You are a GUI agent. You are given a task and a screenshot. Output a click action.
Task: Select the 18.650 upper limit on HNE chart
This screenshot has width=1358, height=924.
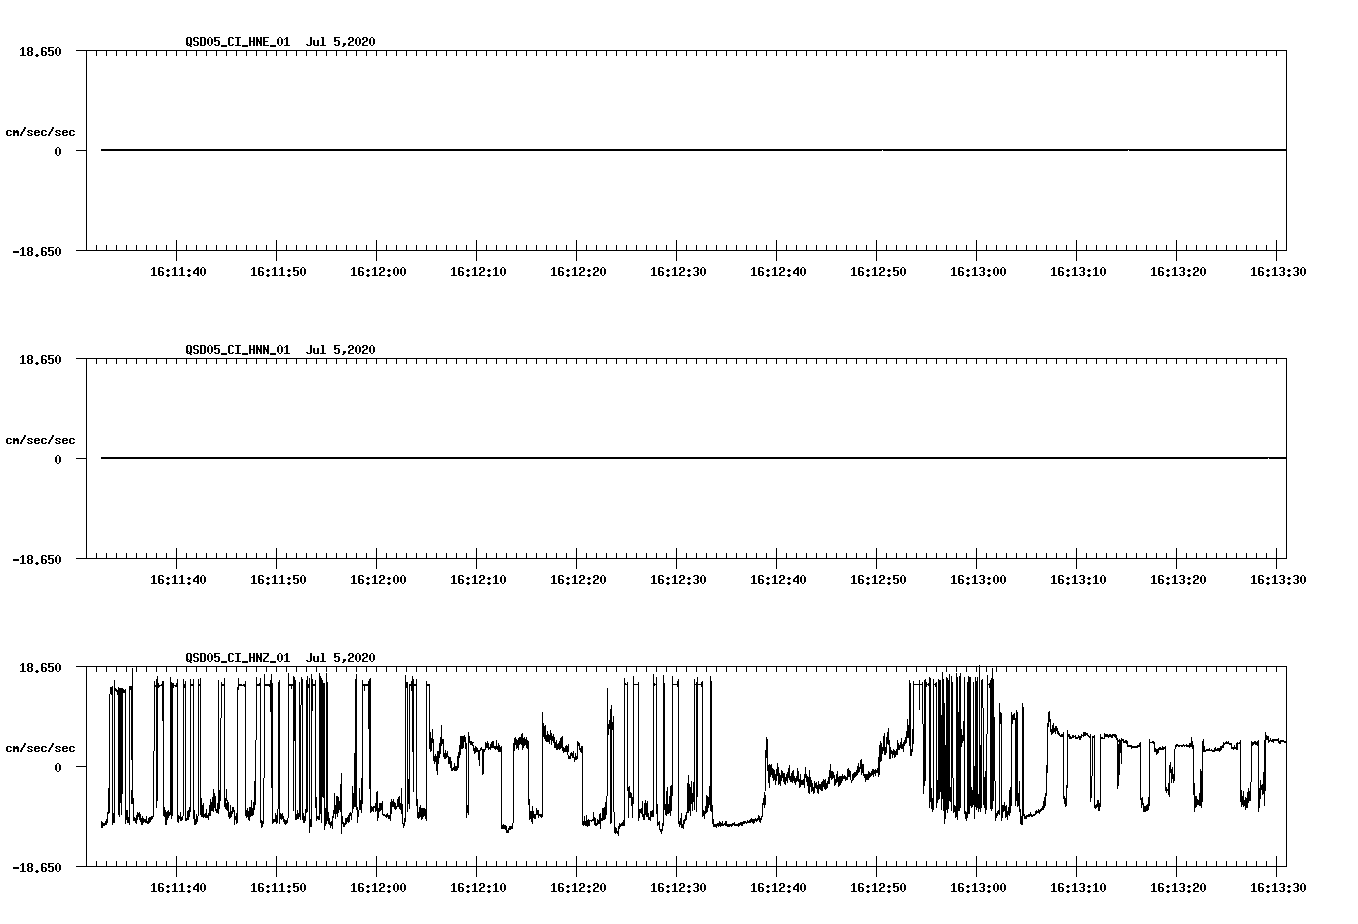[41, 51]
